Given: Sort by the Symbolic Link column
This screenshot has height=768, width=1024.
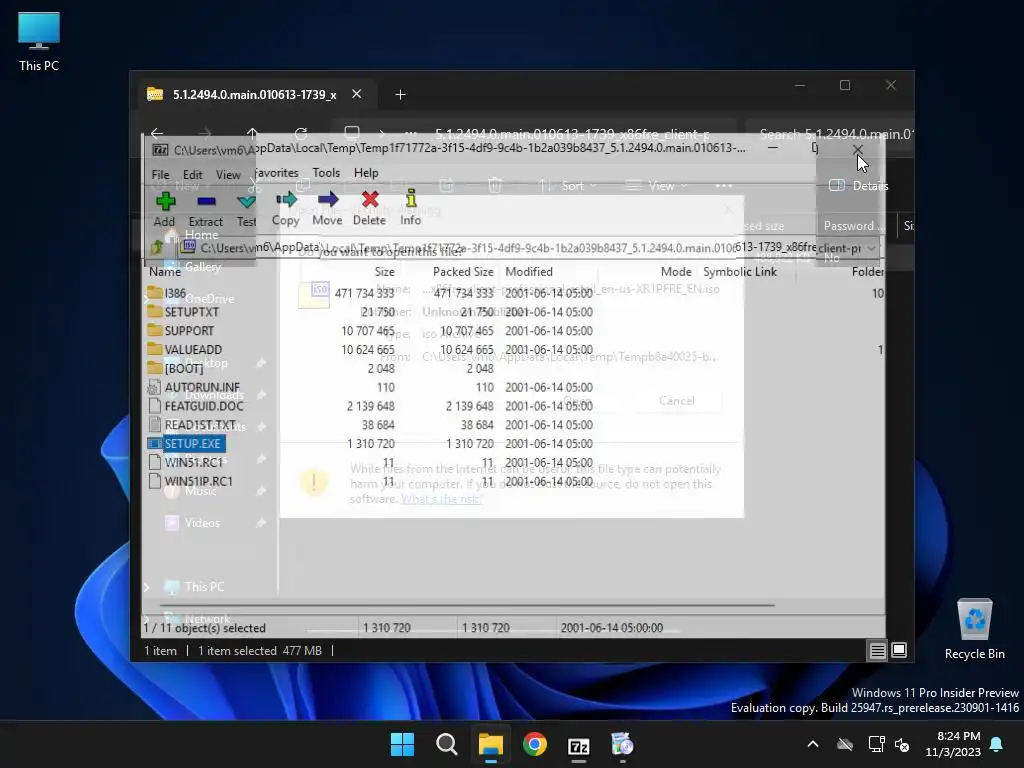Looking at the screenshot, I should pyautogui.click(x=740, y=272).
